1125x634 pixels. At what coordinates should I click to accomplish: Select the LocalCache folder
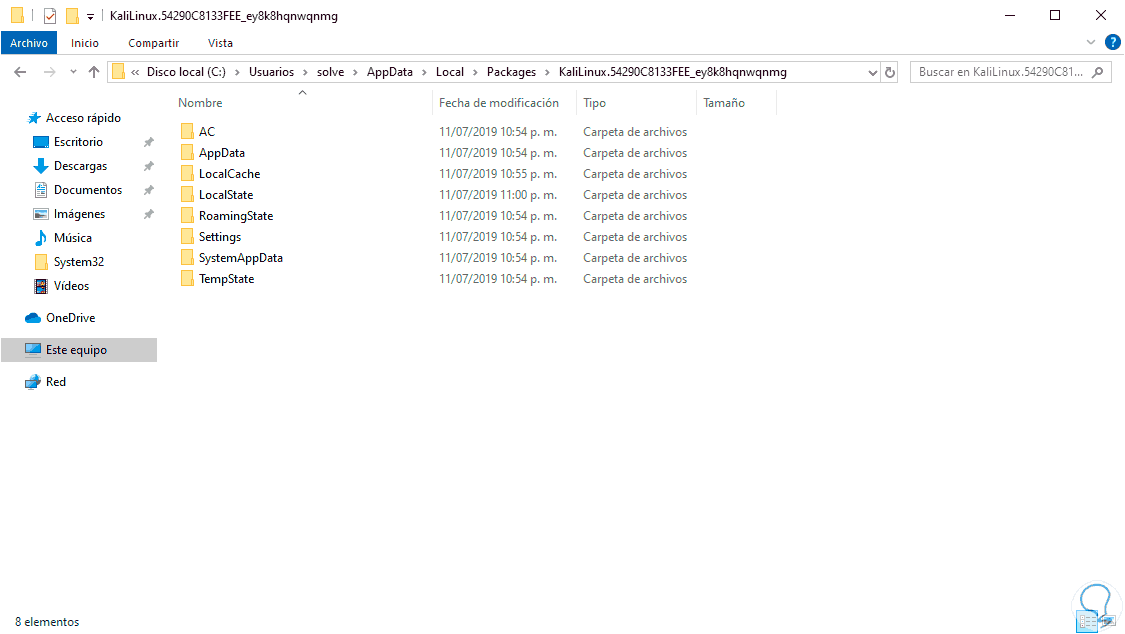pos(220,174)
